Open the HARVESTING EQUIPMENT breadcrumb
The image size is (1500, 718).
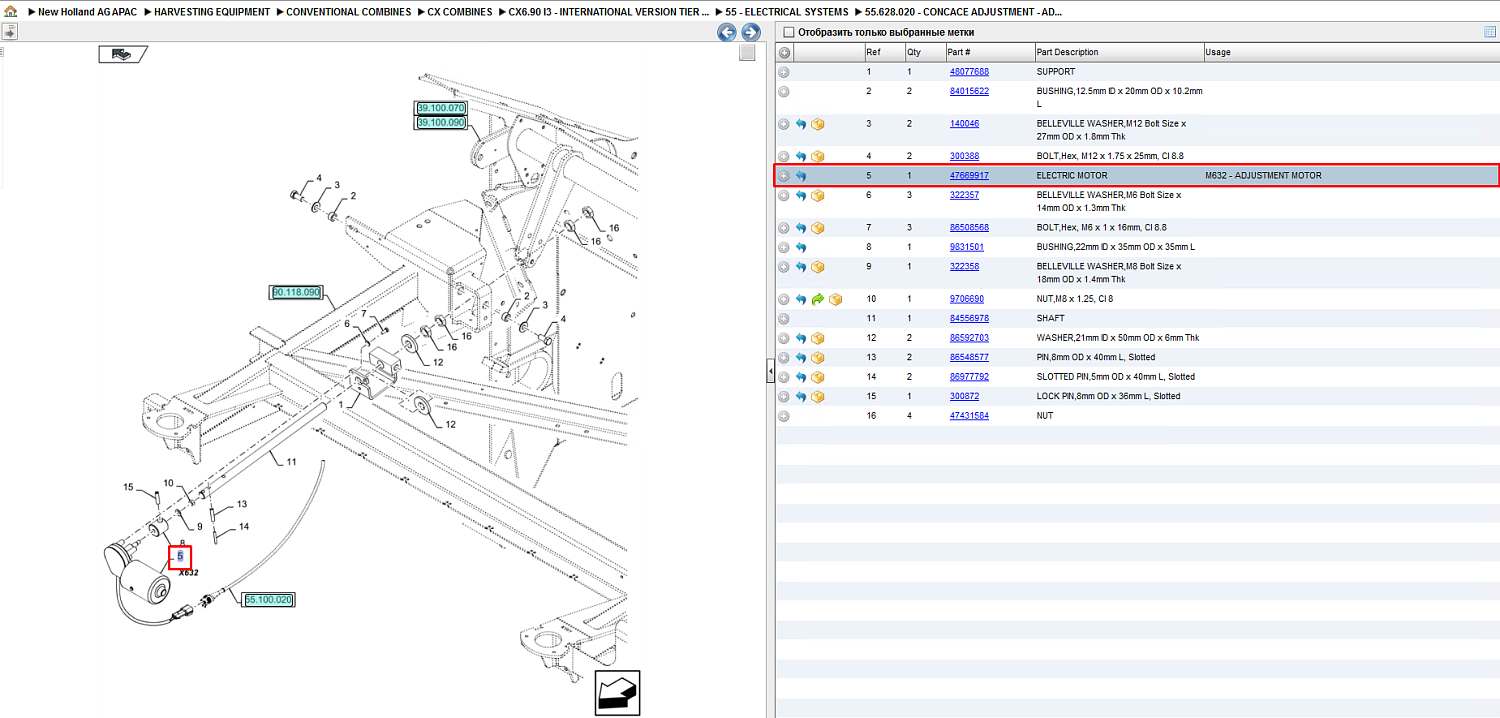212,12
